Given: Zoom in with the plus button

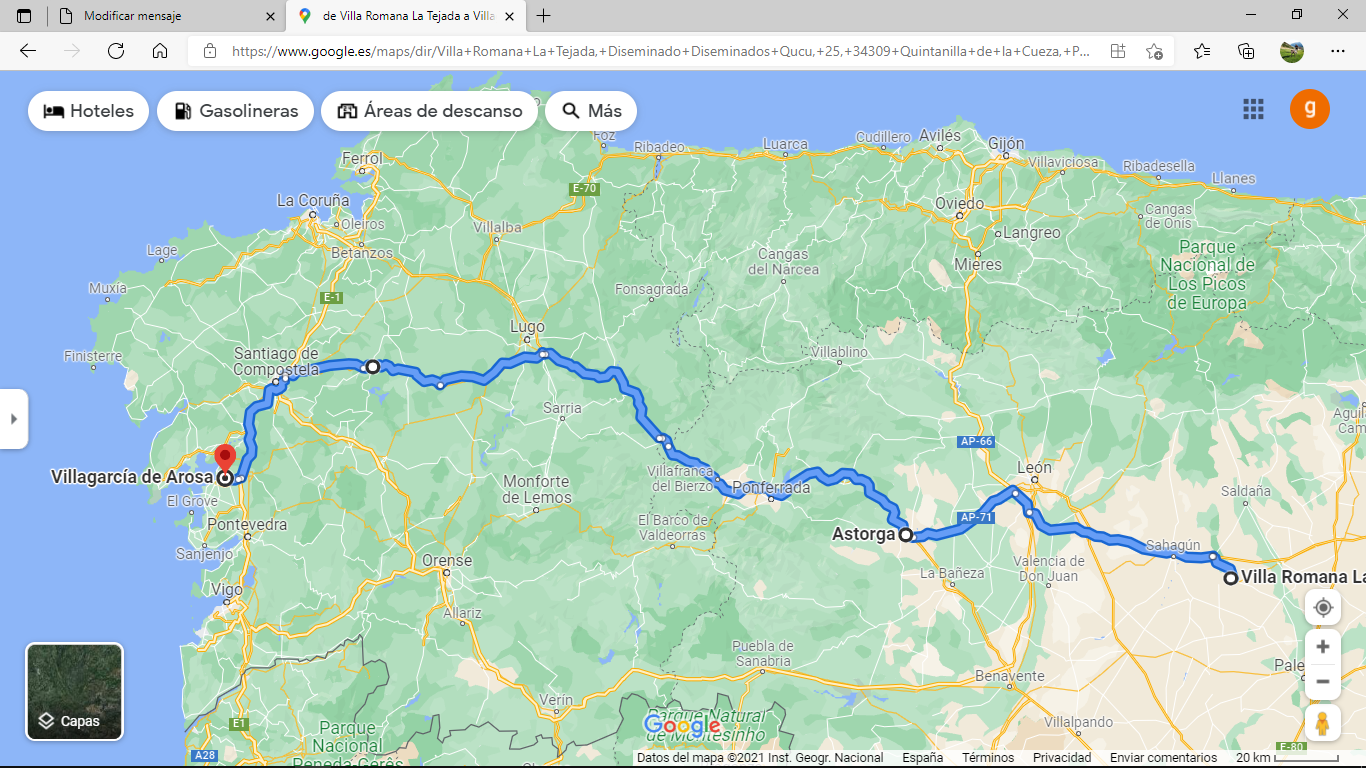Looking at the screenshot, I should tap(1323, 646).
